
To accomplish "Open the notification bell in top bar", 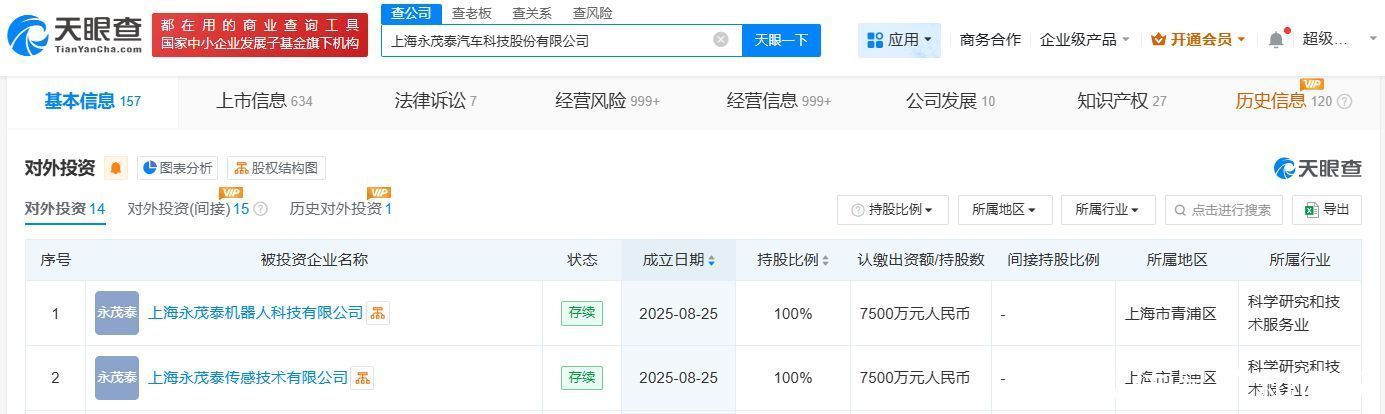I will 1276,40.
